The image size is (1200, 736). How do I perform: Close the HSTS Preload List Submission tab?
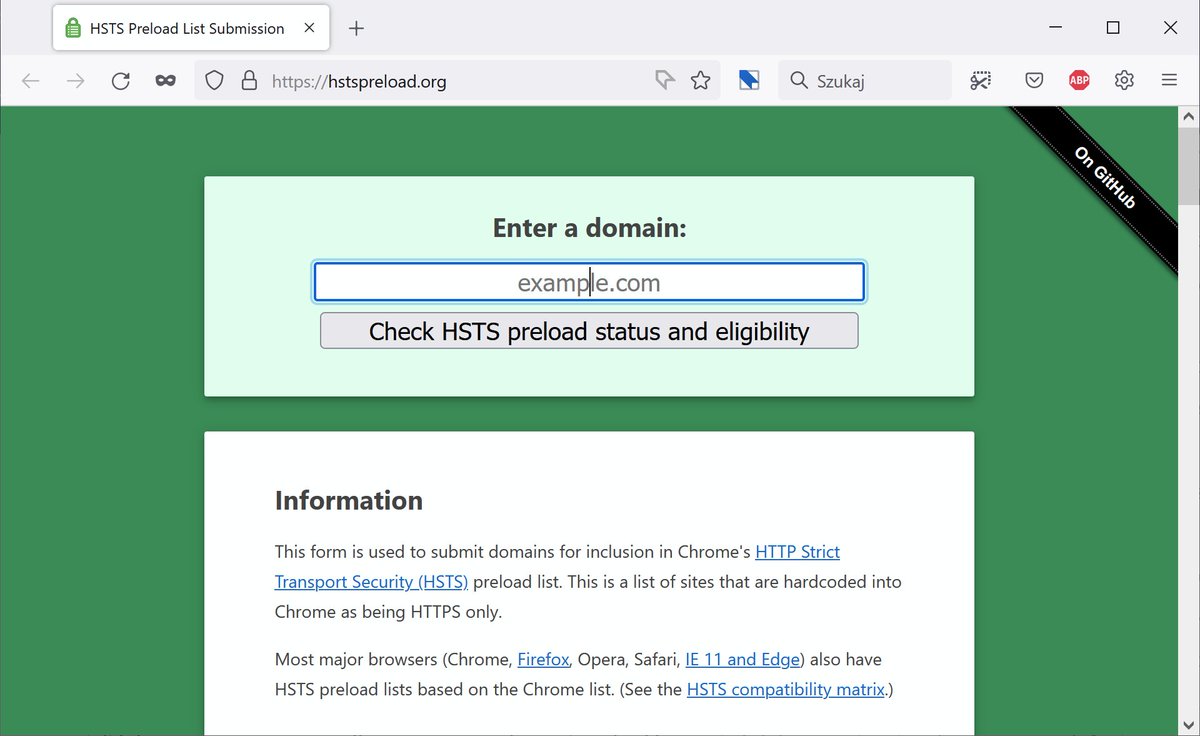[x=309, y=28]
